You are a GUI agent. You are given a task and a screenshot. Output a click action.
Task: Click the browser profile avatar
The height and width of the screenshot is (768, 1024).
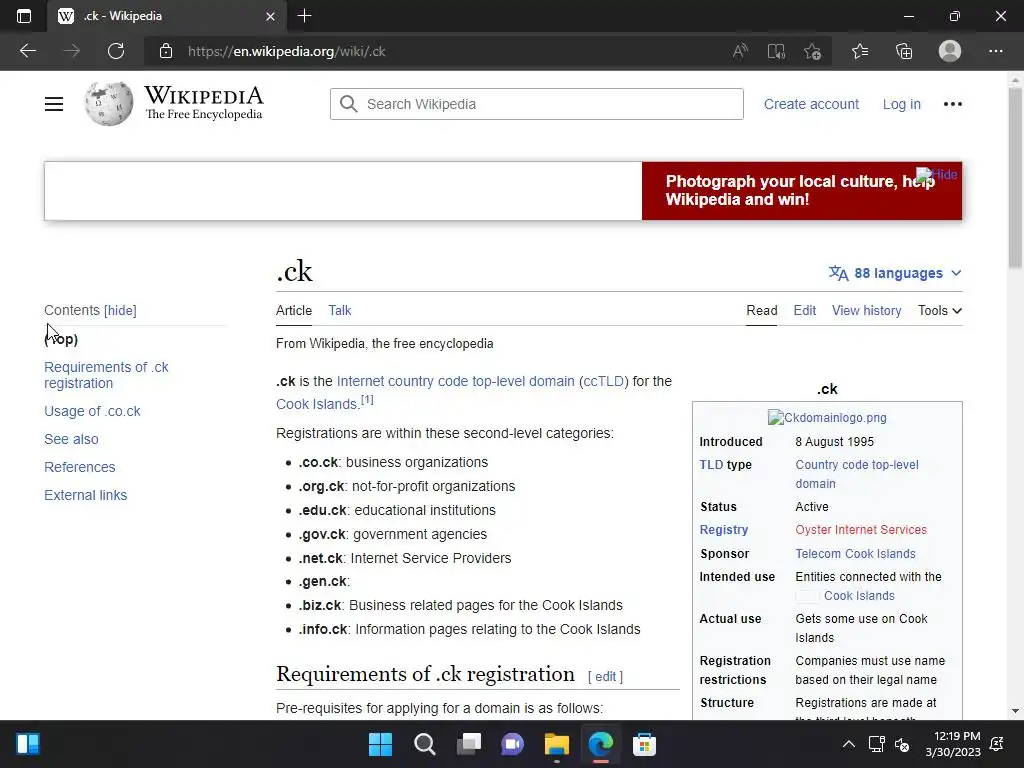[950, 51]
